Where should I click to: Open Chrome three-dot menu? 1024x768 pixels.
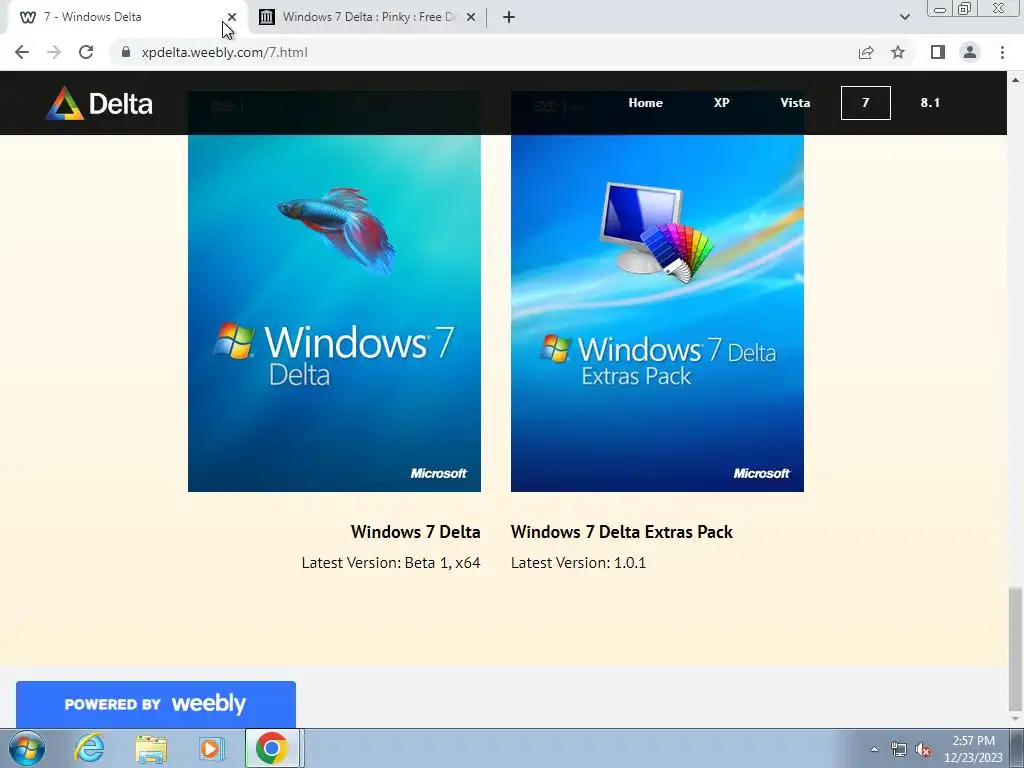tap(1002, 52)
